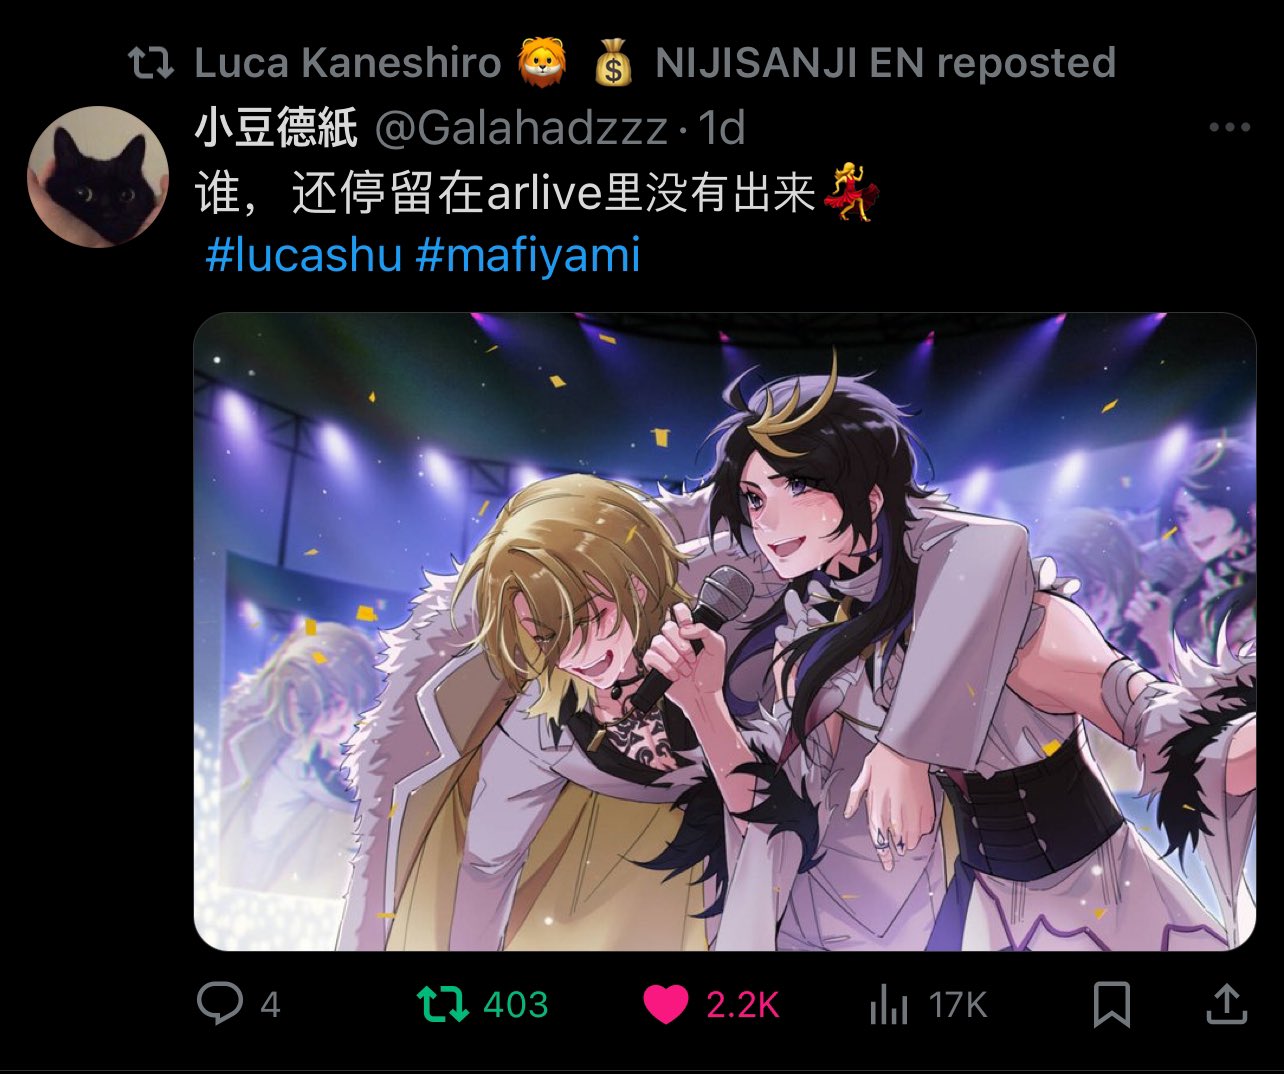Open the three-dot more options menu
Viewport: 1284px width, 1074px height.
1229,127
